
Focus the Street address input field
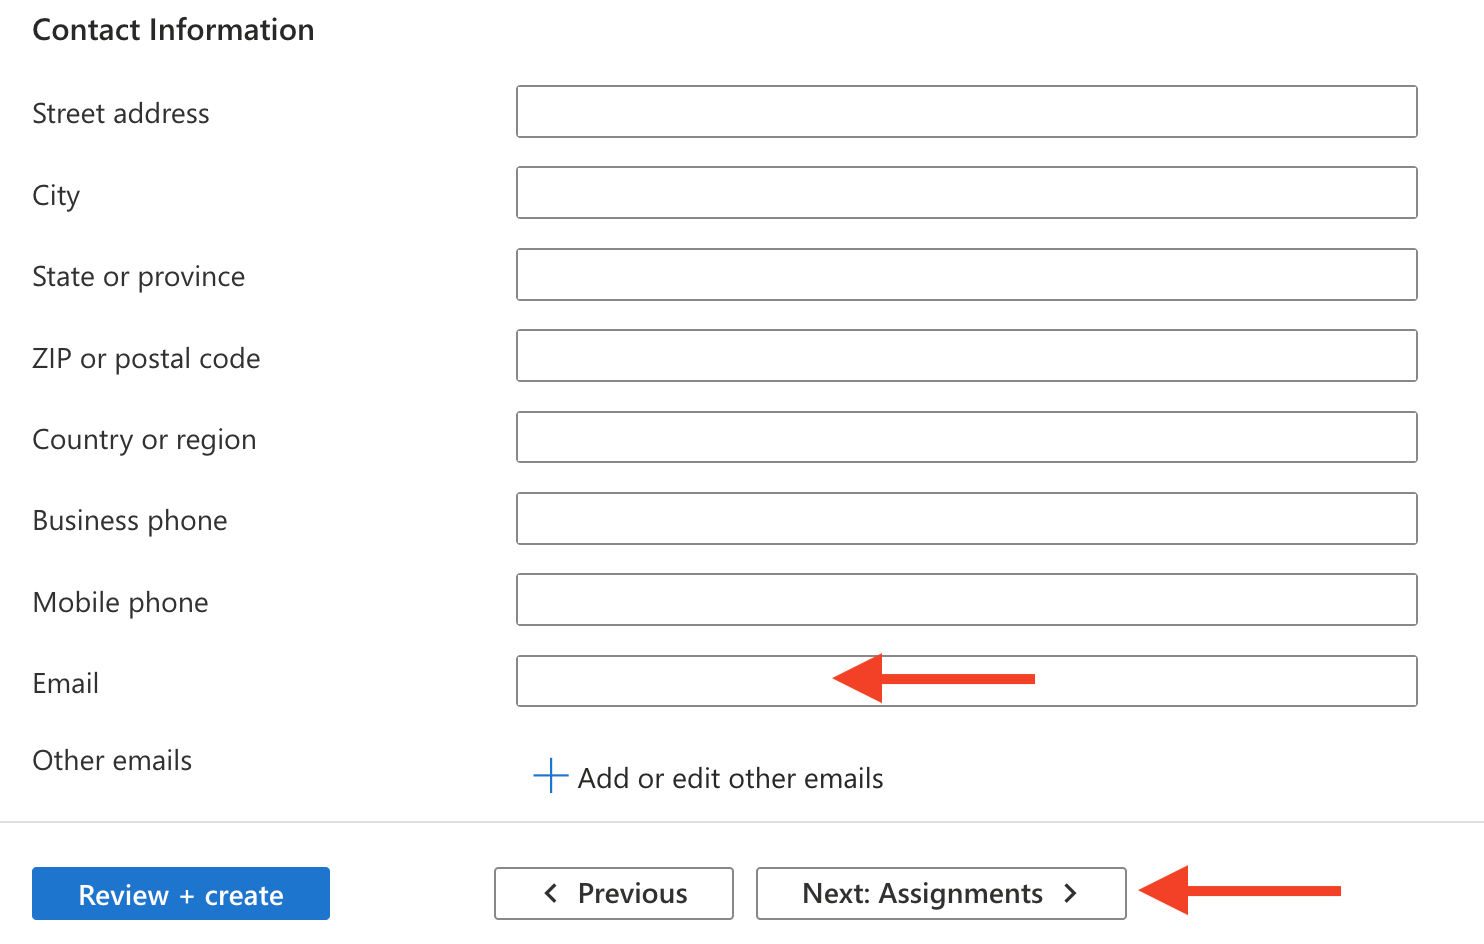pos(966,112)
